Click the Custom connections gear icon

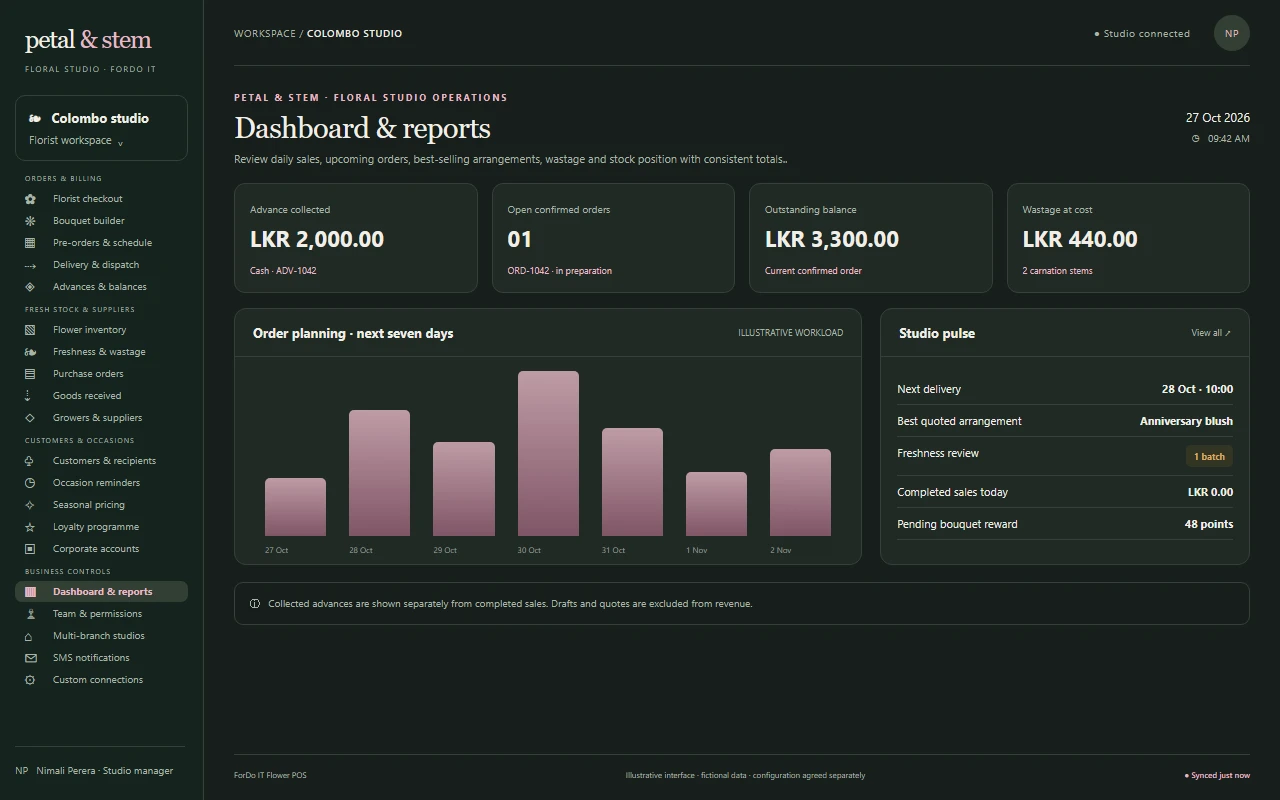tap(30, 680)
